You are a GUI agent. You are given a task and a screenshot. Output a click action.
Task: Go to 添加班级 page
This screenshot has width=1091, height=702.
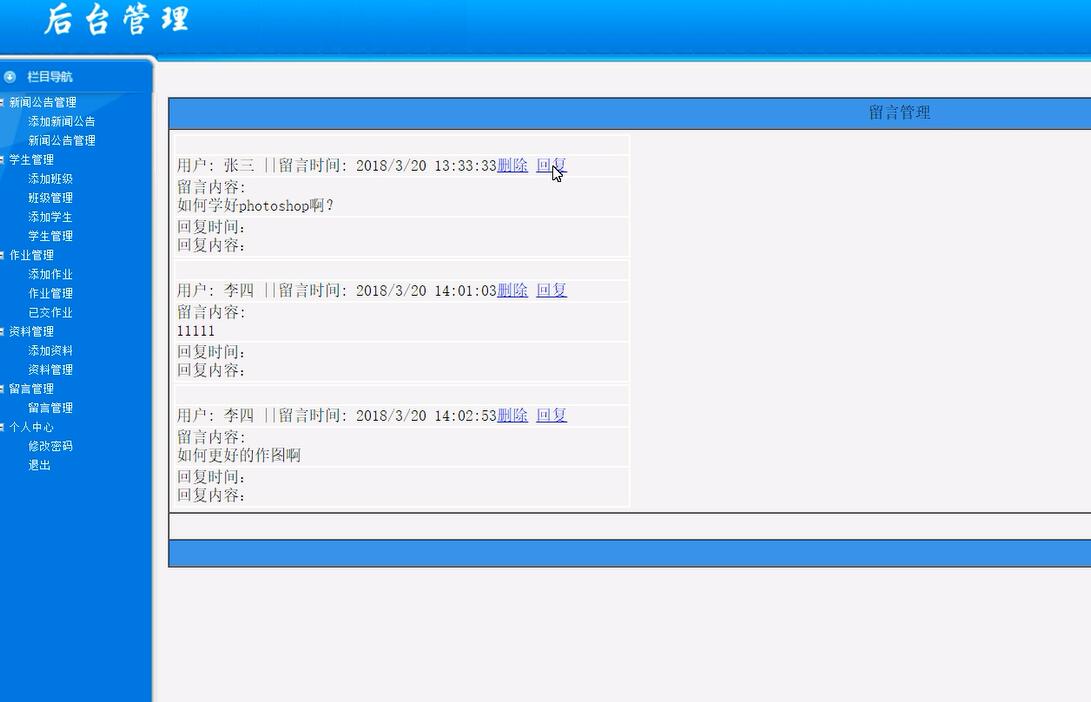pyautogui.click(x=50, y=178)
